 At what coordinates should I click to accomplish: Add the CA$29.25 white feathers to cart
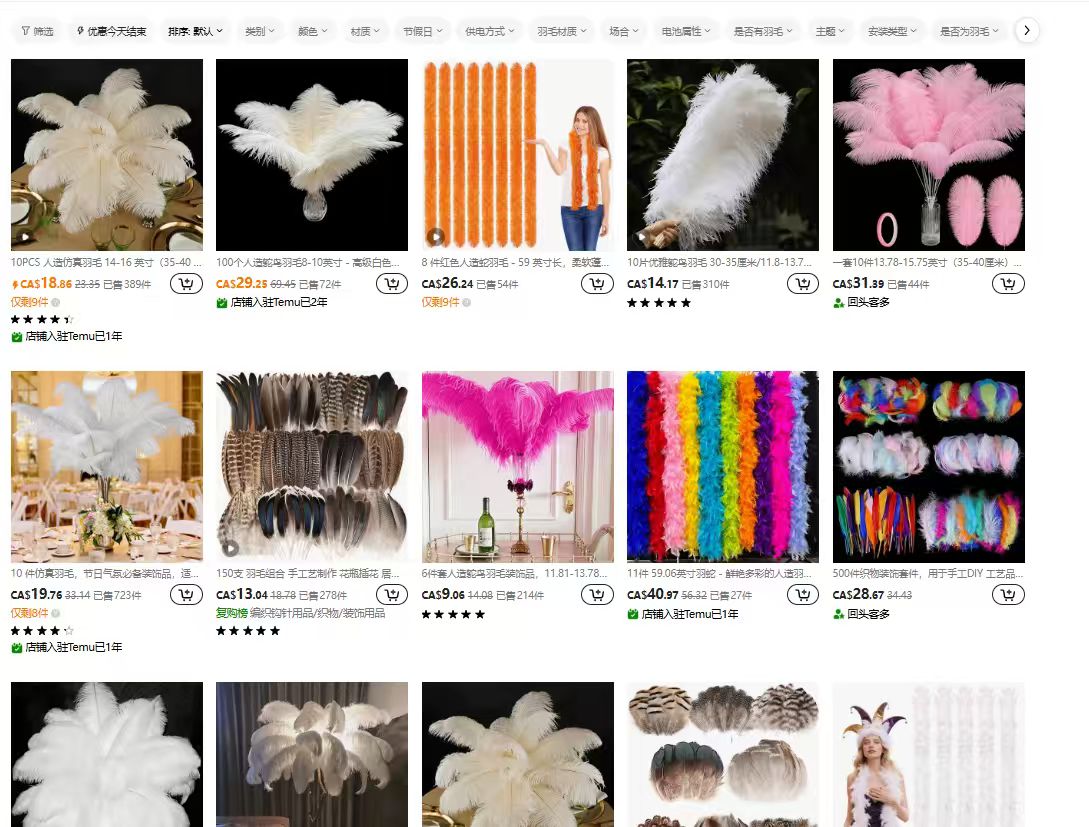(x=392, y=283)
